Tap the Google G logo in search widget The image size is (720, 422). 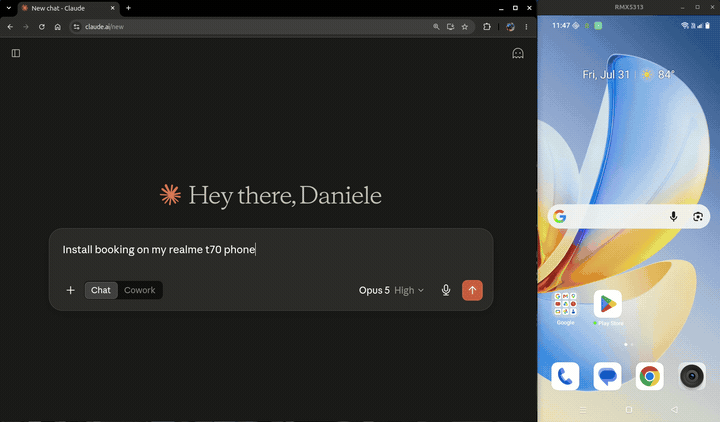[x=559, y=216]
